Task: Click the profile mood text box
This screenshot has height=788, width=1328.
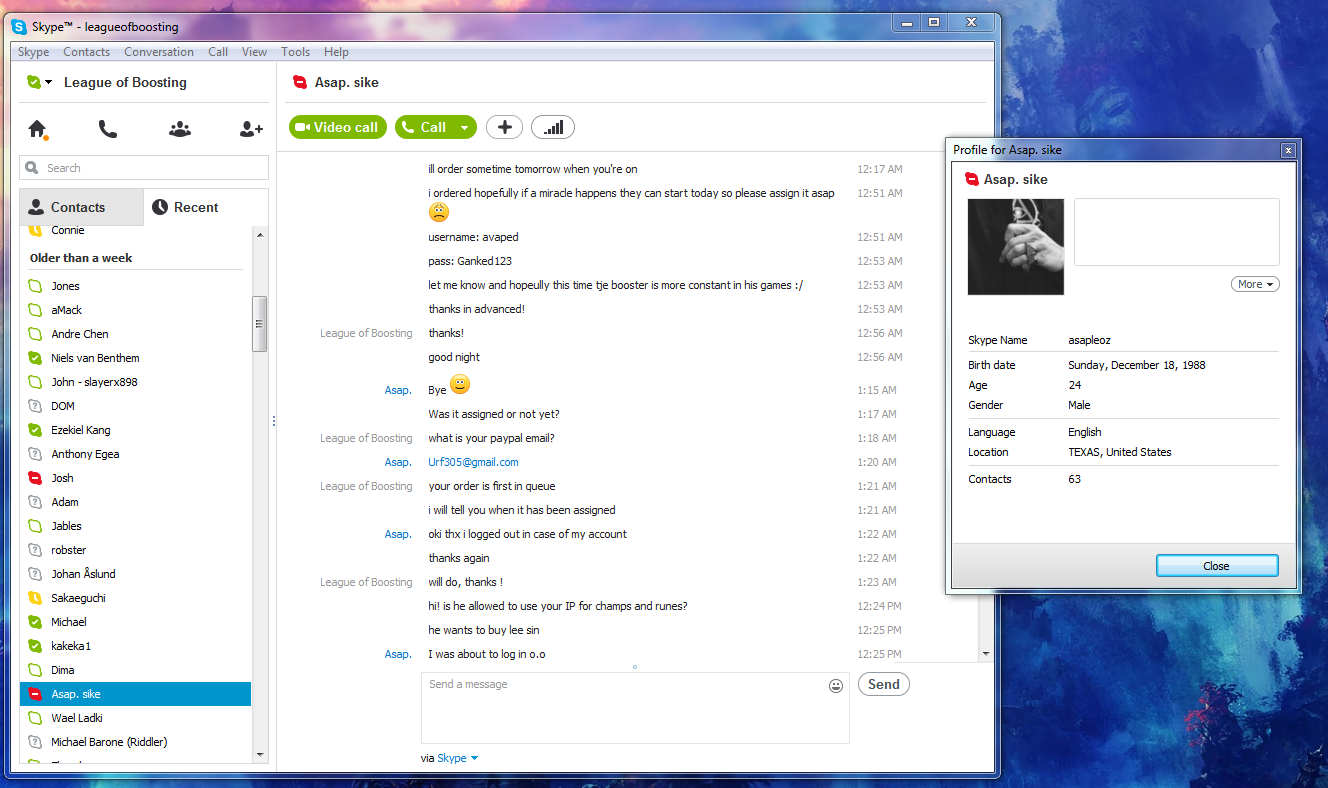Action: tap(1177, 232)
